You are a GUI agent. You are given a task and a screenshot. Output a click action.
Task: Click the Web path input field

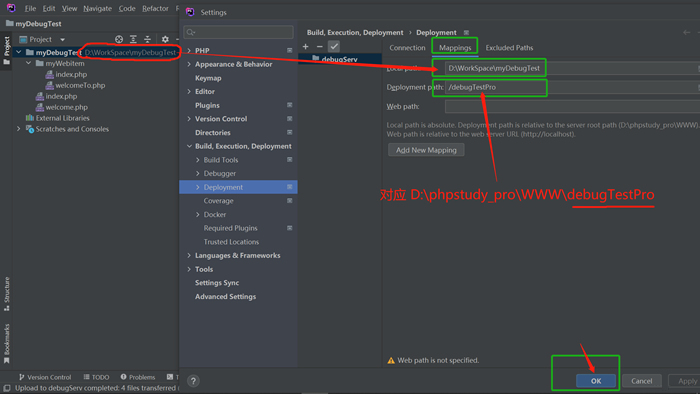click(572, 106)
